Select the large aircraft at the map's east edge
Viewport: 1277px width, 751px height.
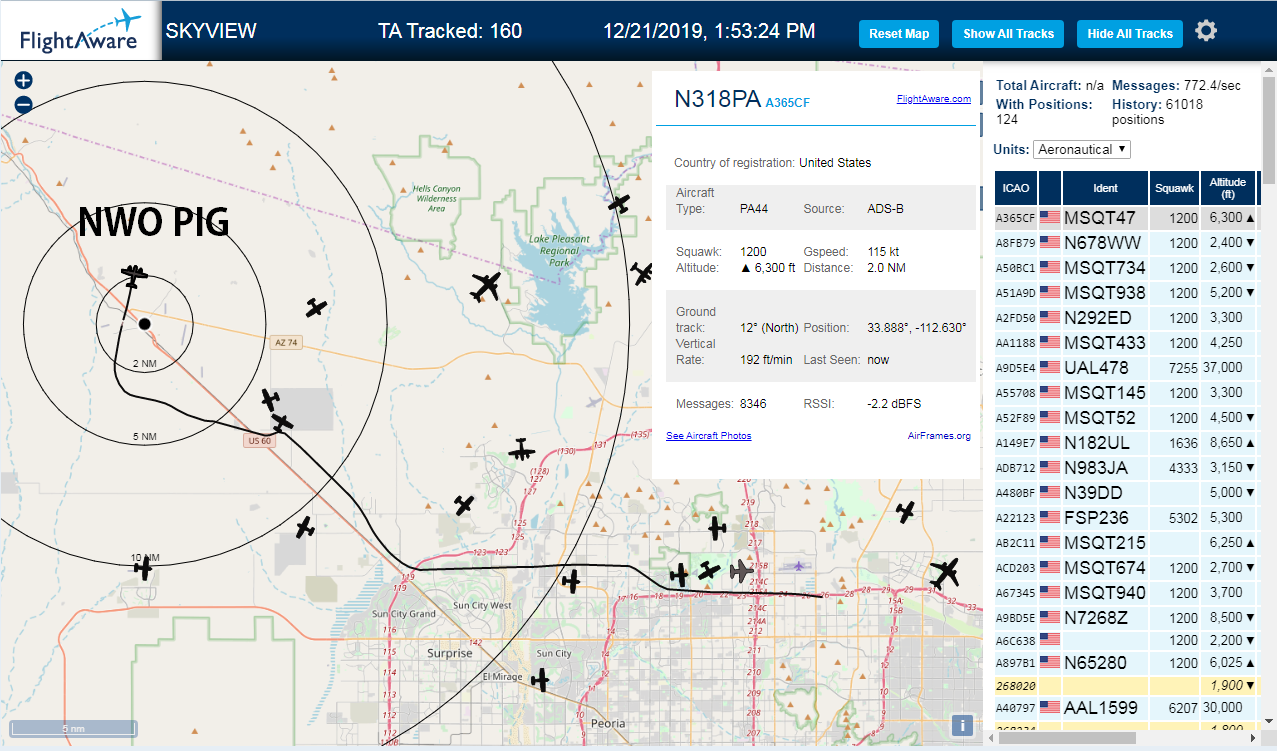(x=944, y=573)
